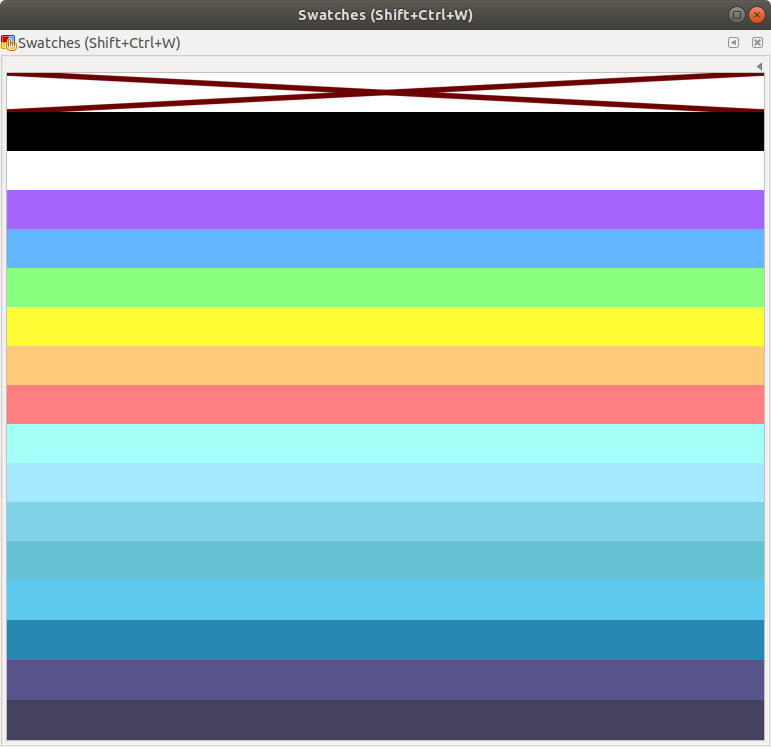
Task: Apply the green color swatch
Action: 385,287
